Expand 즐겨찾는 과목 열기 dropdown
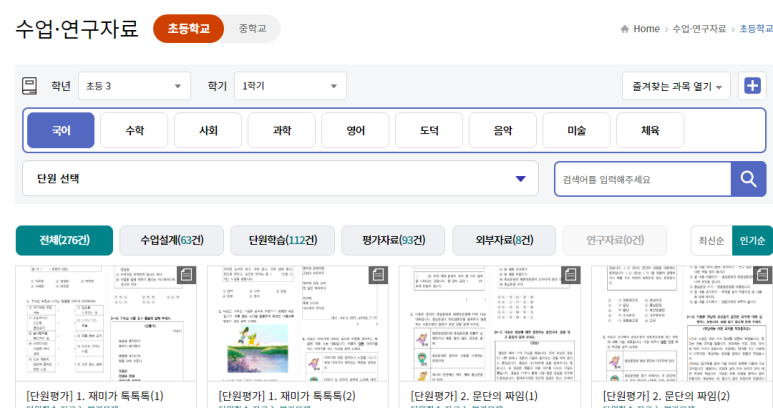773x408 pixels. tap(676, 86)
